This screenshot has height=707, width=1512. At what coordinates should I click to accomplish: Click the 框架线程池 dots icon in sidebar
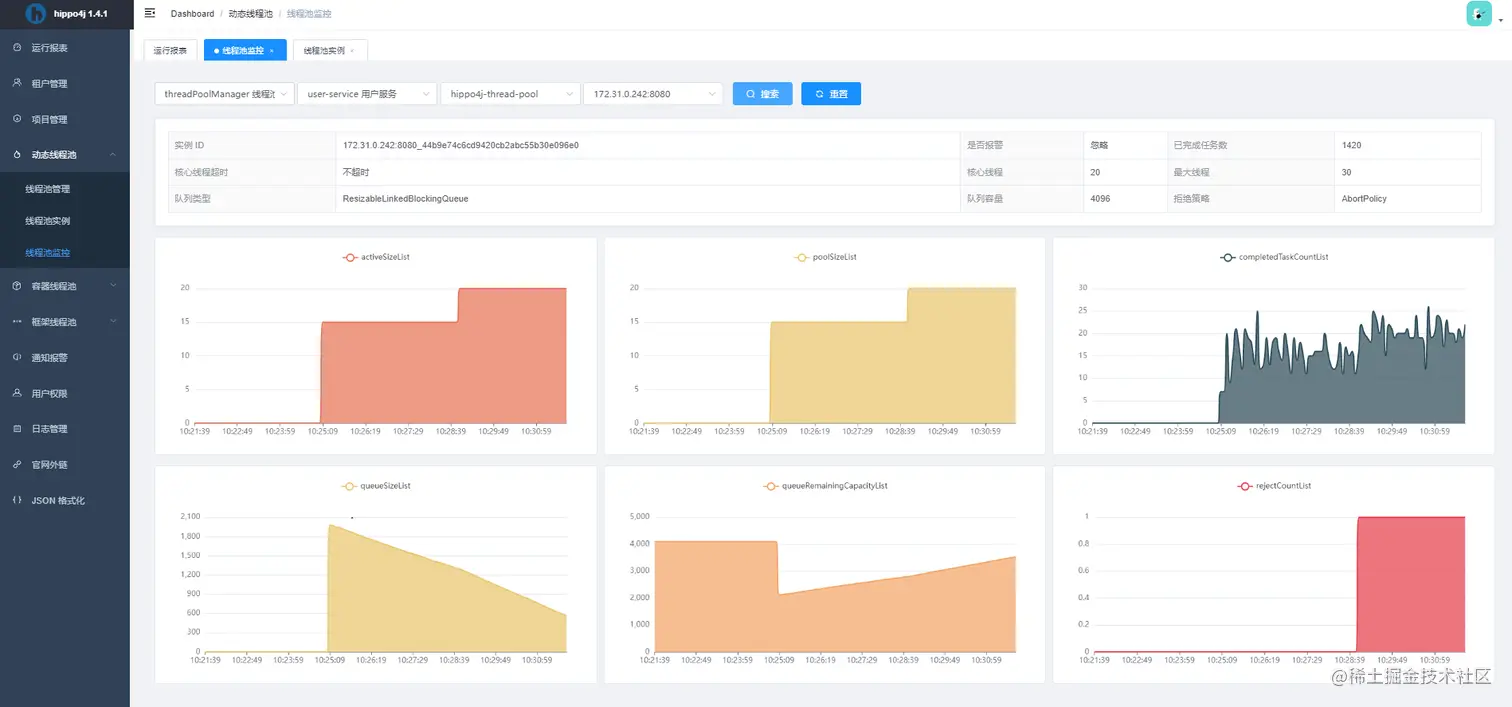(x=17, y=322)
